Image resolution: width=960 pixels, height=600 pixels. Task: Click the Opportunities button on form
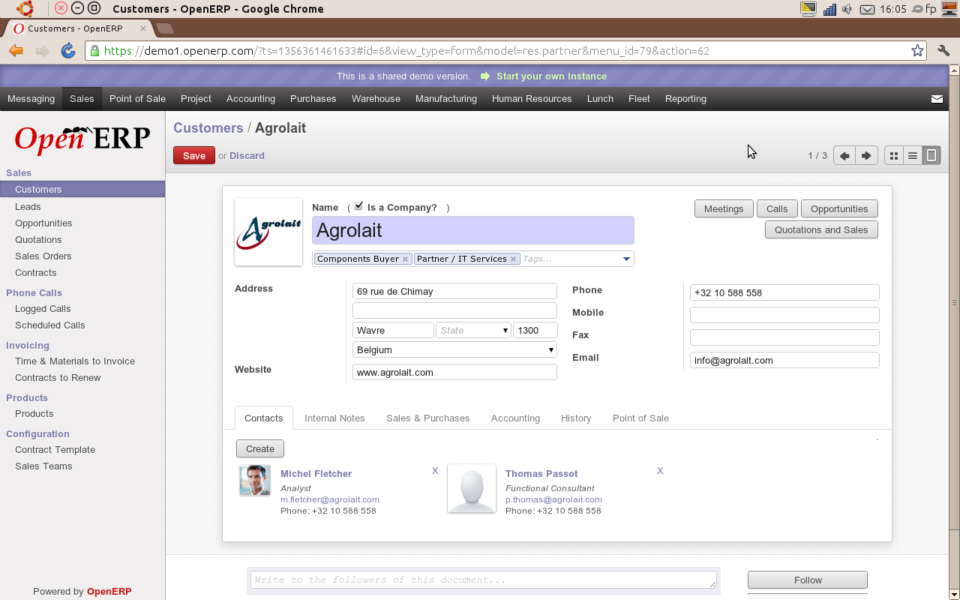pos(839,209)
